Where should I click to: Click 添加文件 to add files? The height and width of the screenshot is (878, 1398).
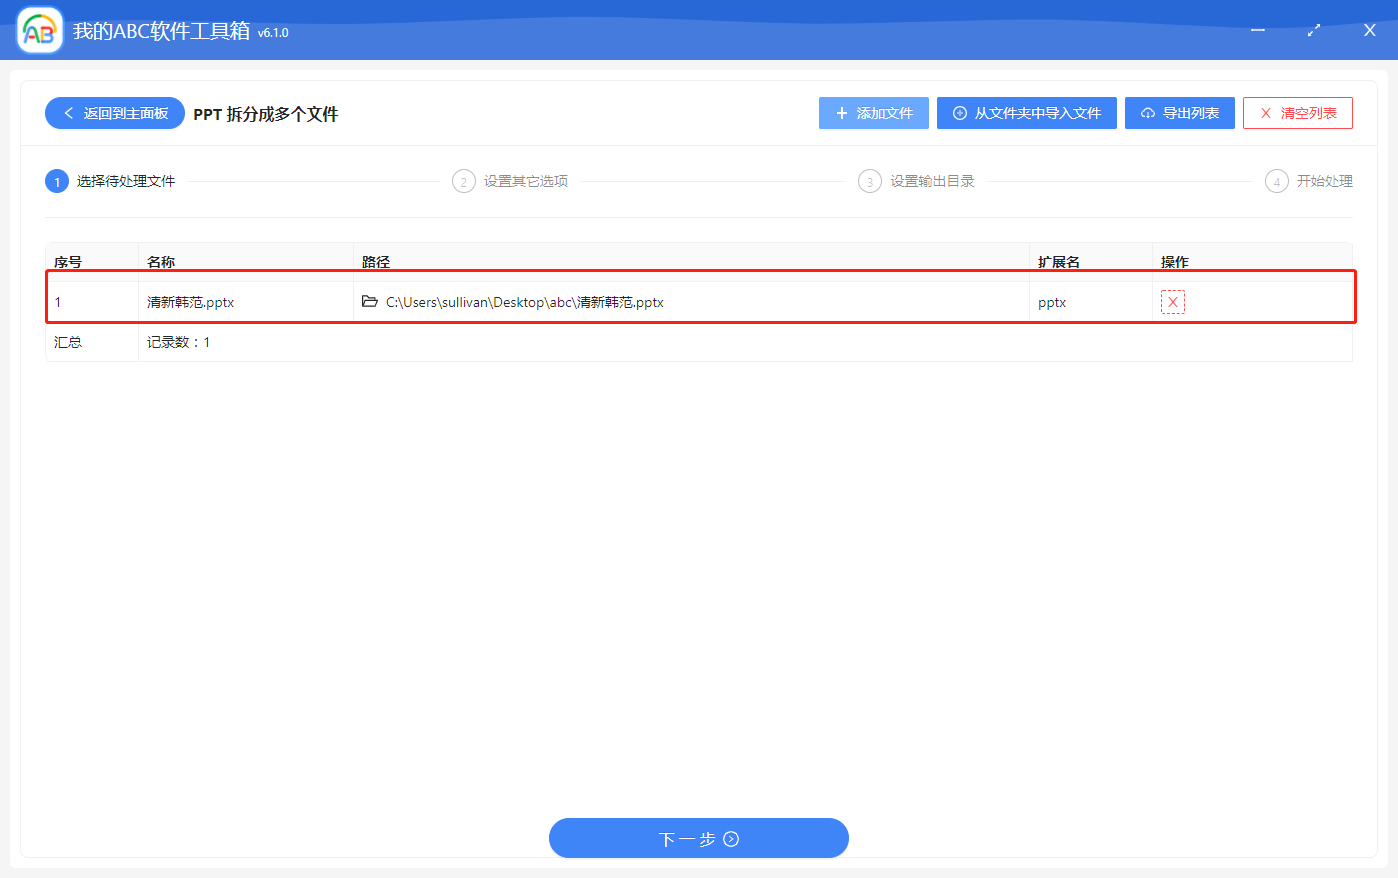(874, 113)
